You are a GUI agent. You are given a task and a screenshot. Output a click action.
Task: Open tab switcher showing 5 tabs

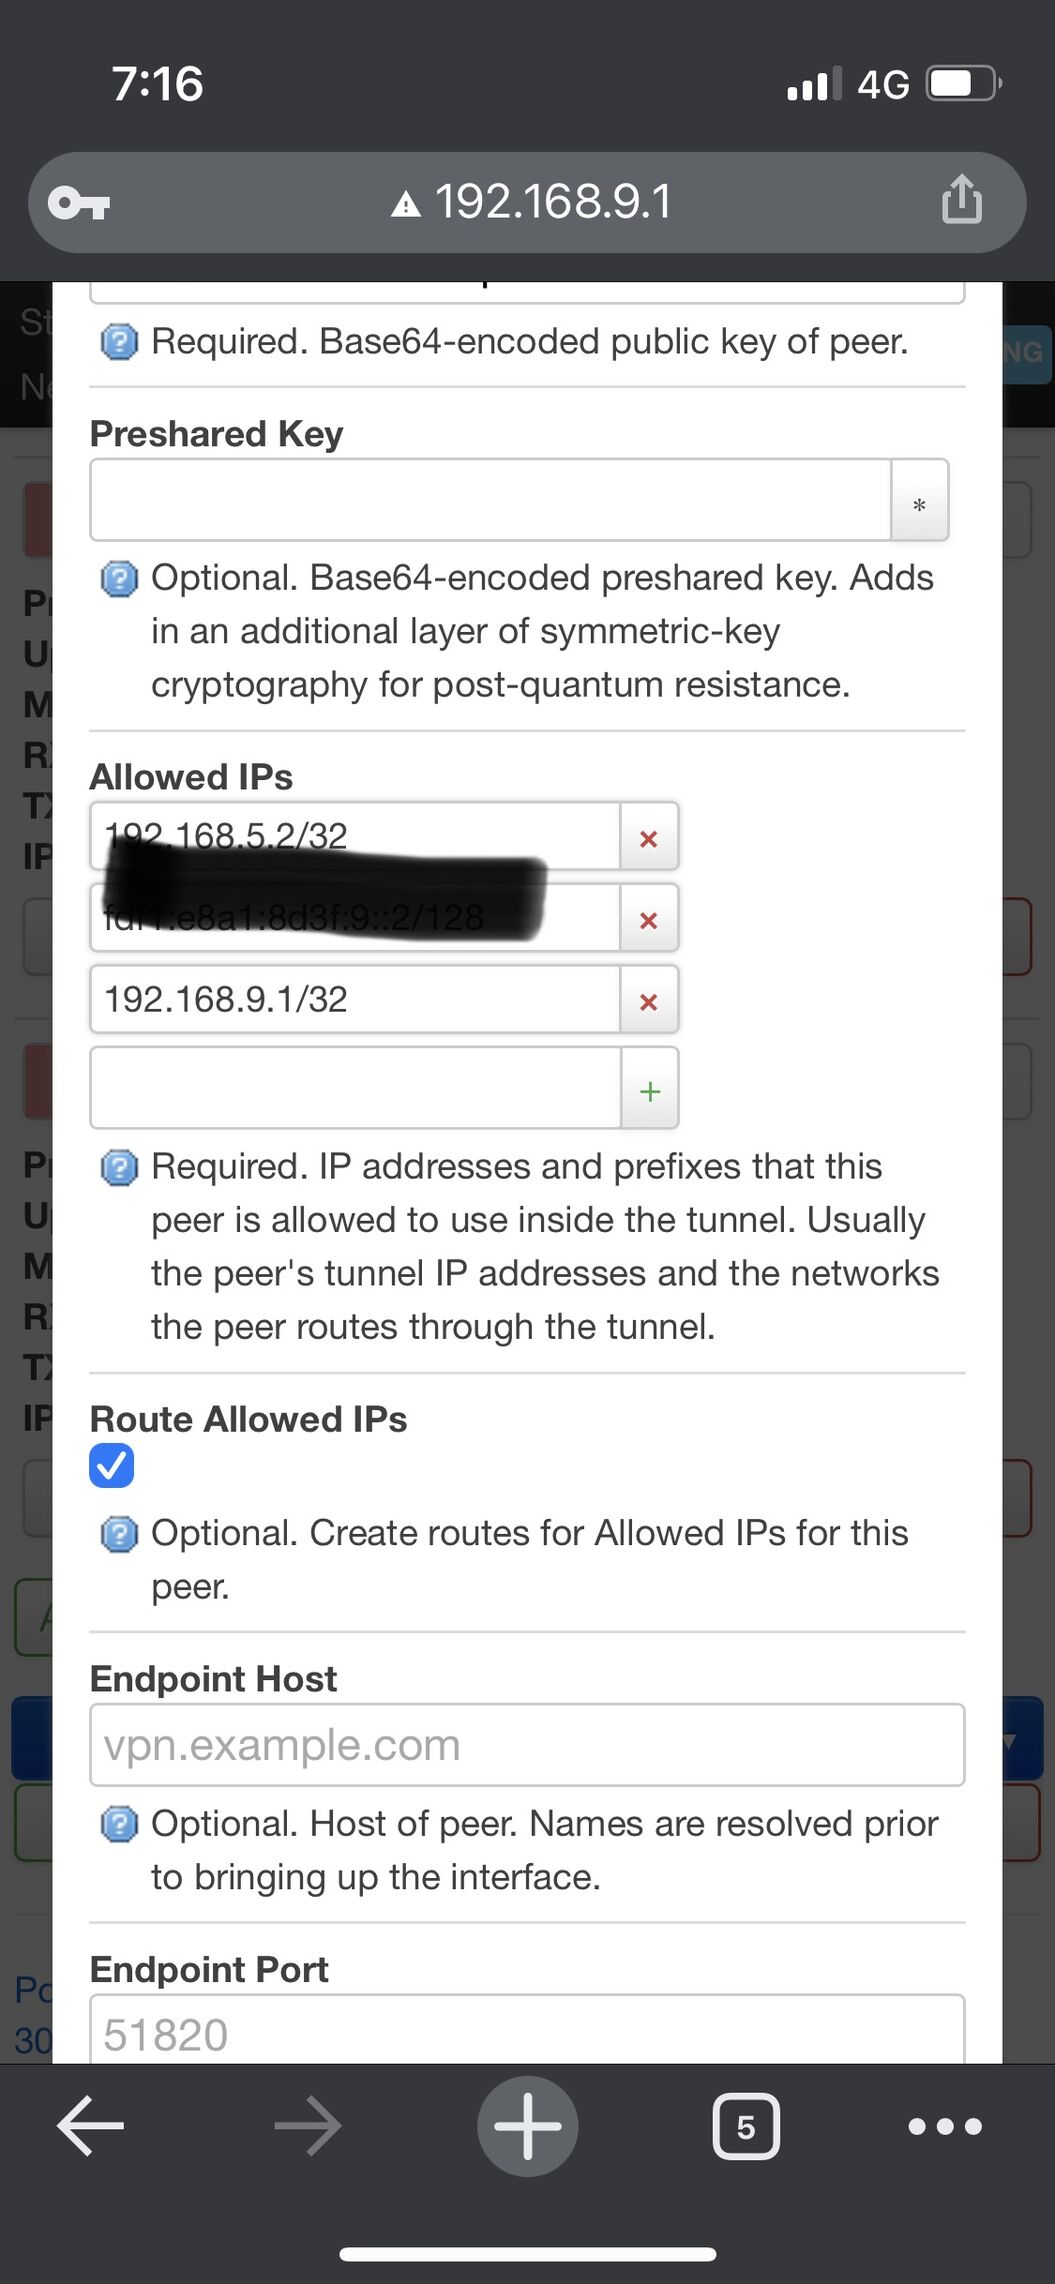tap(746, 2126)
